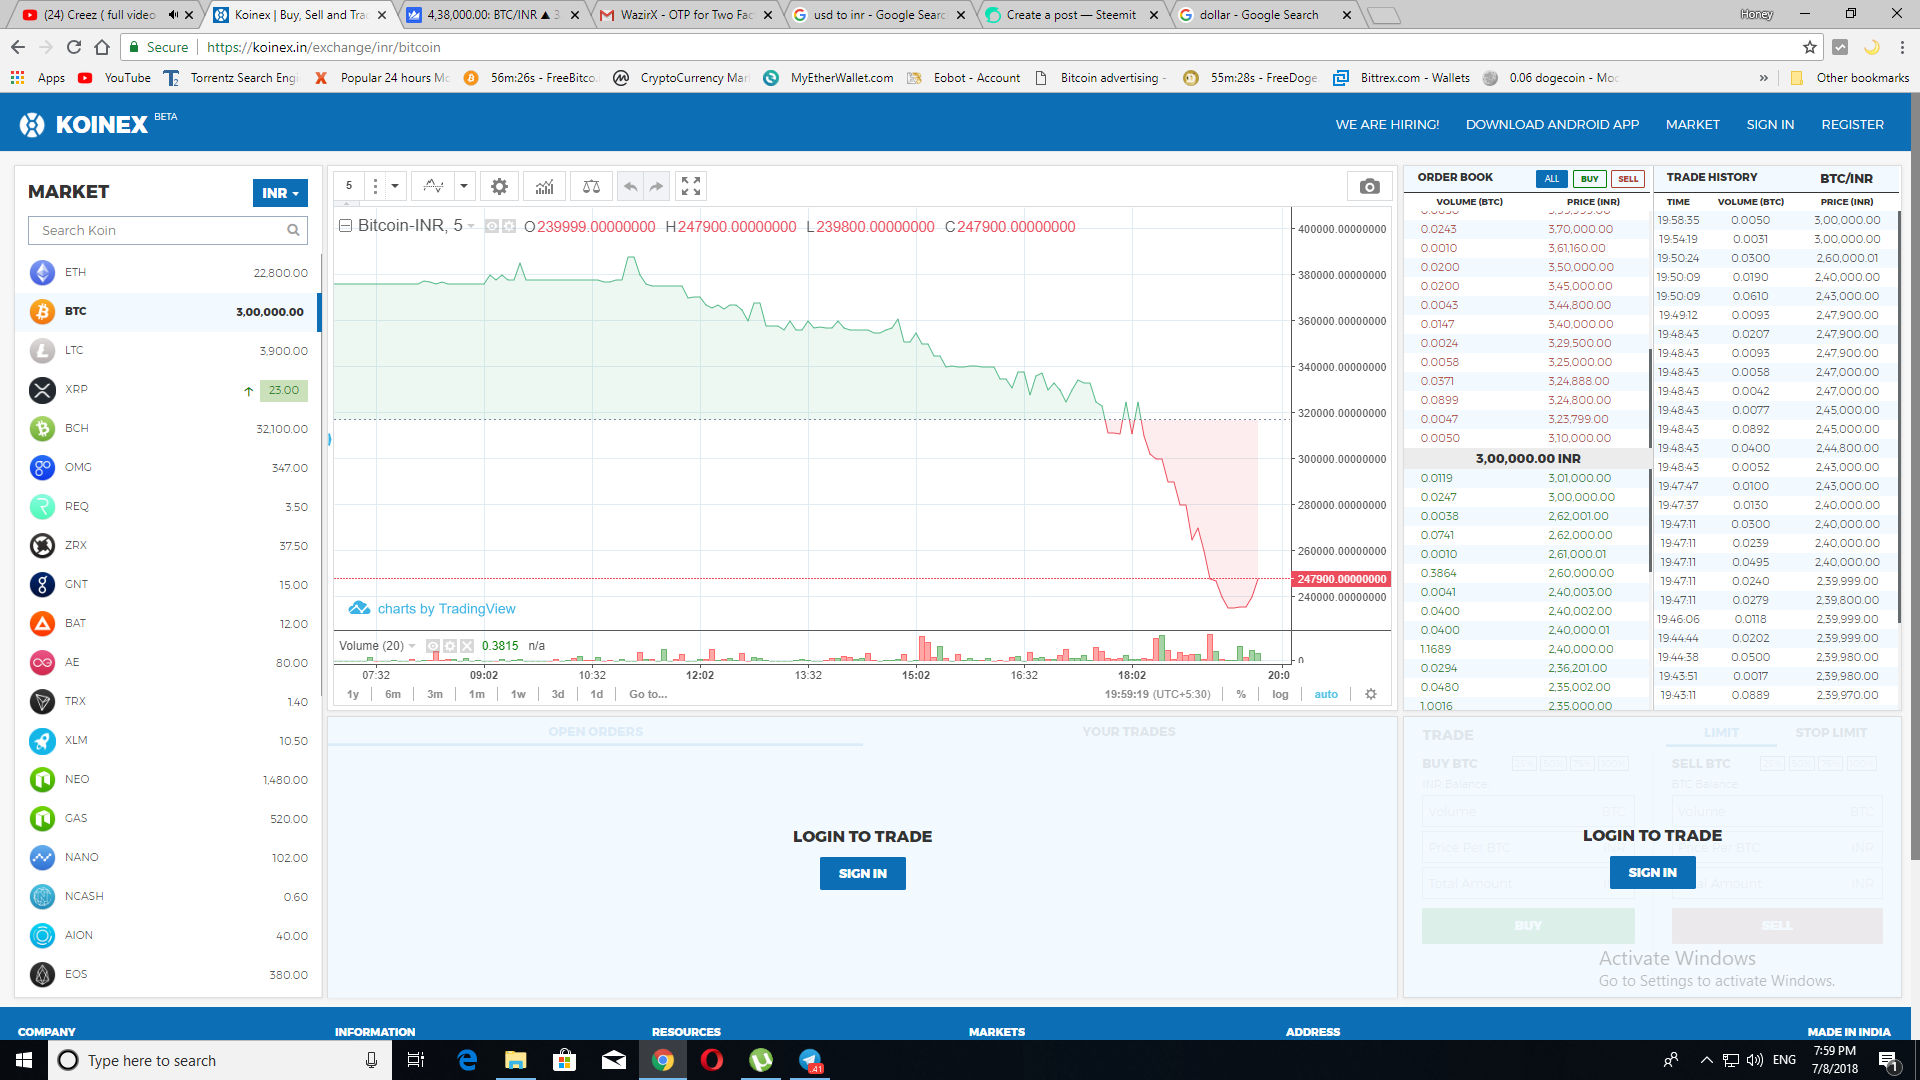Set chart range to 1d
The width and height of the screenshot is (1920, 1080).
point(596,694)
